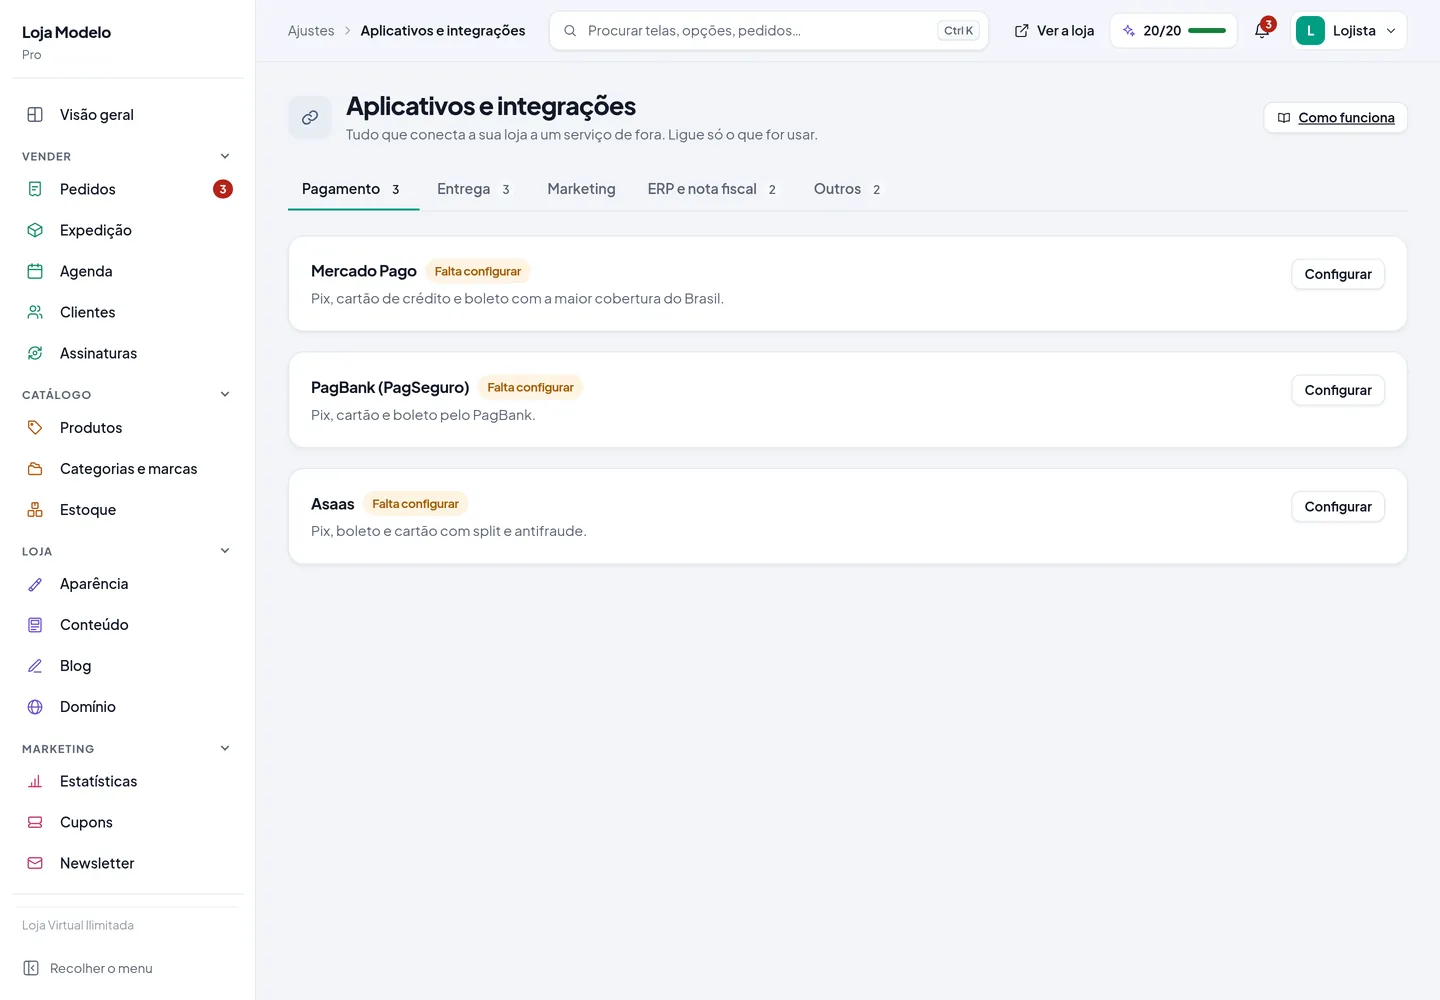
Task: Click the Clientes people icon
Action: [x=35, y=312]
